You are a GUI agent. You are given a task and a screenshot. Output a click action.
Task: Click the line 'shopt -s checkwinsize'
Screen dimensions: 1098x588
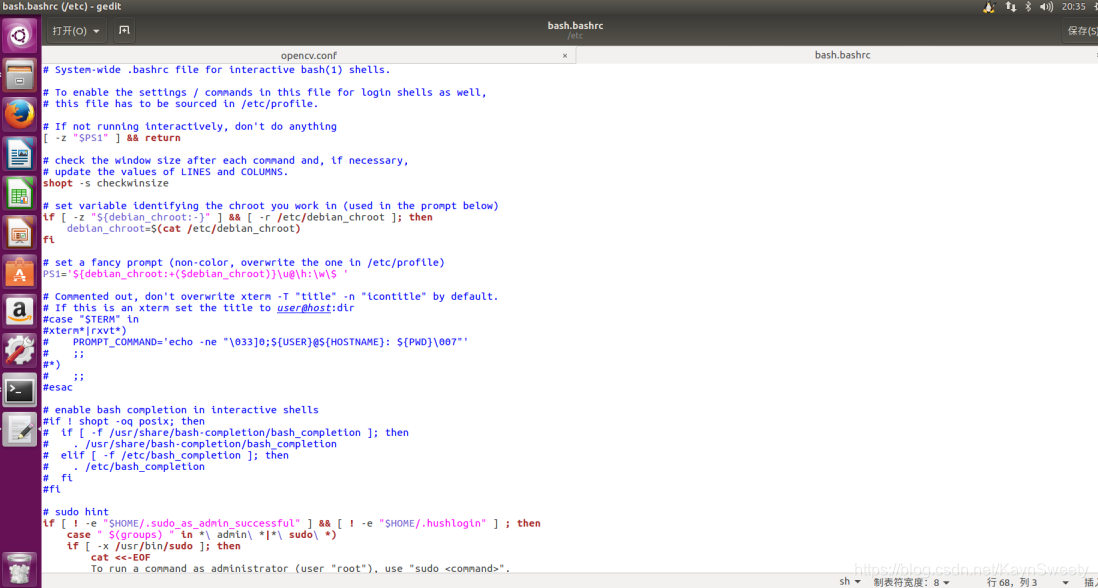coord(106,183)
